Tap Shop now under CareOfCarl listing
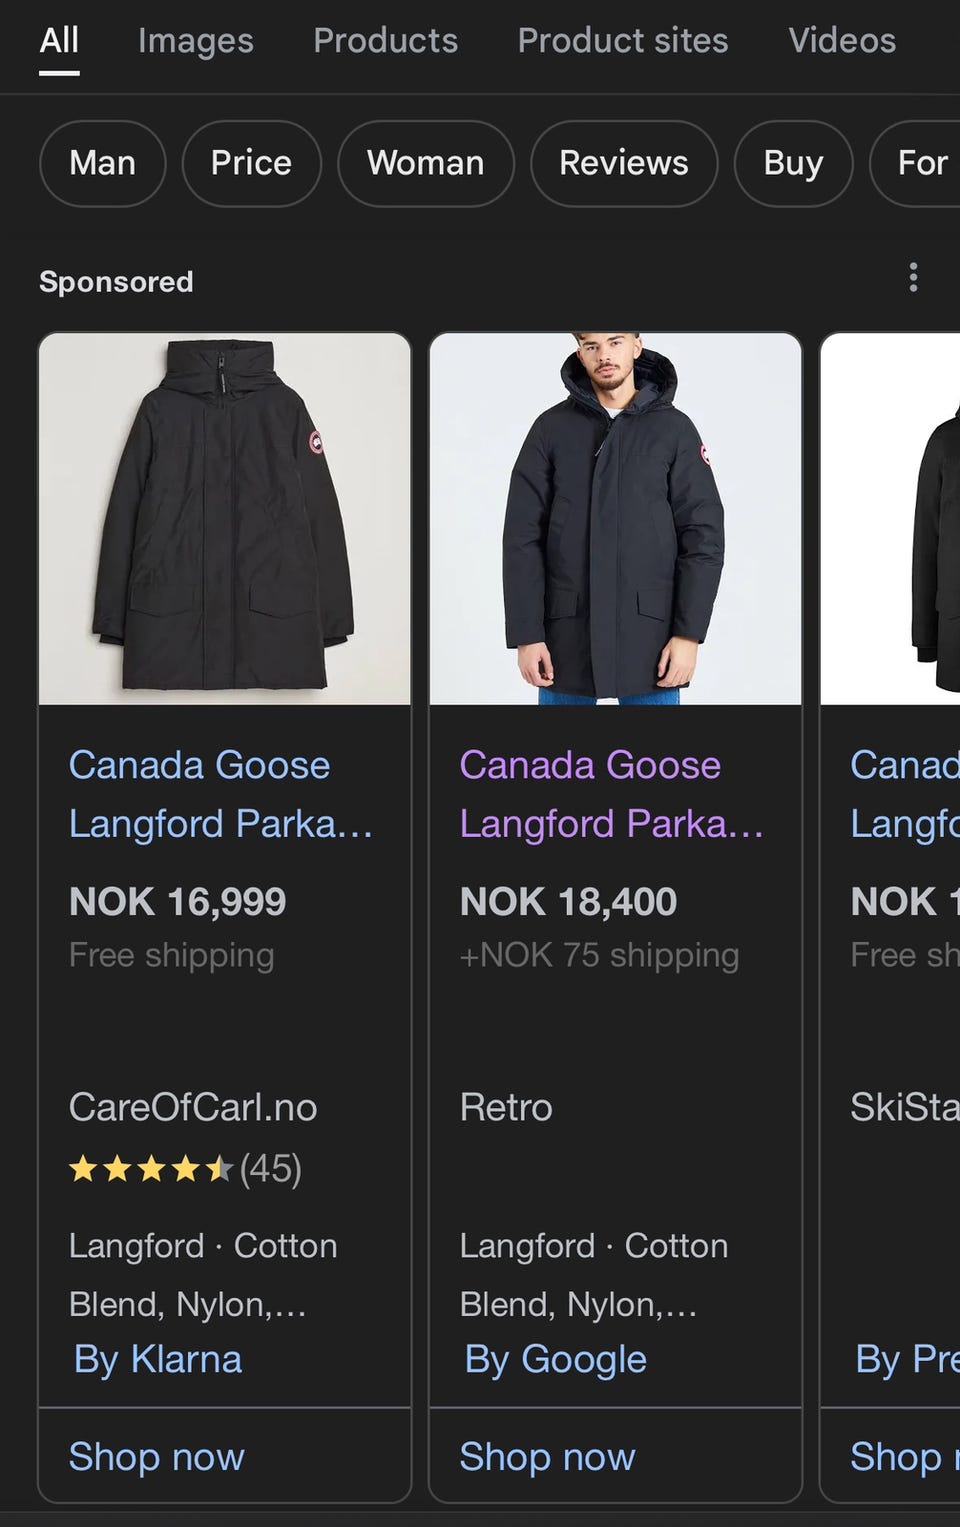 tap(157, 1456)
